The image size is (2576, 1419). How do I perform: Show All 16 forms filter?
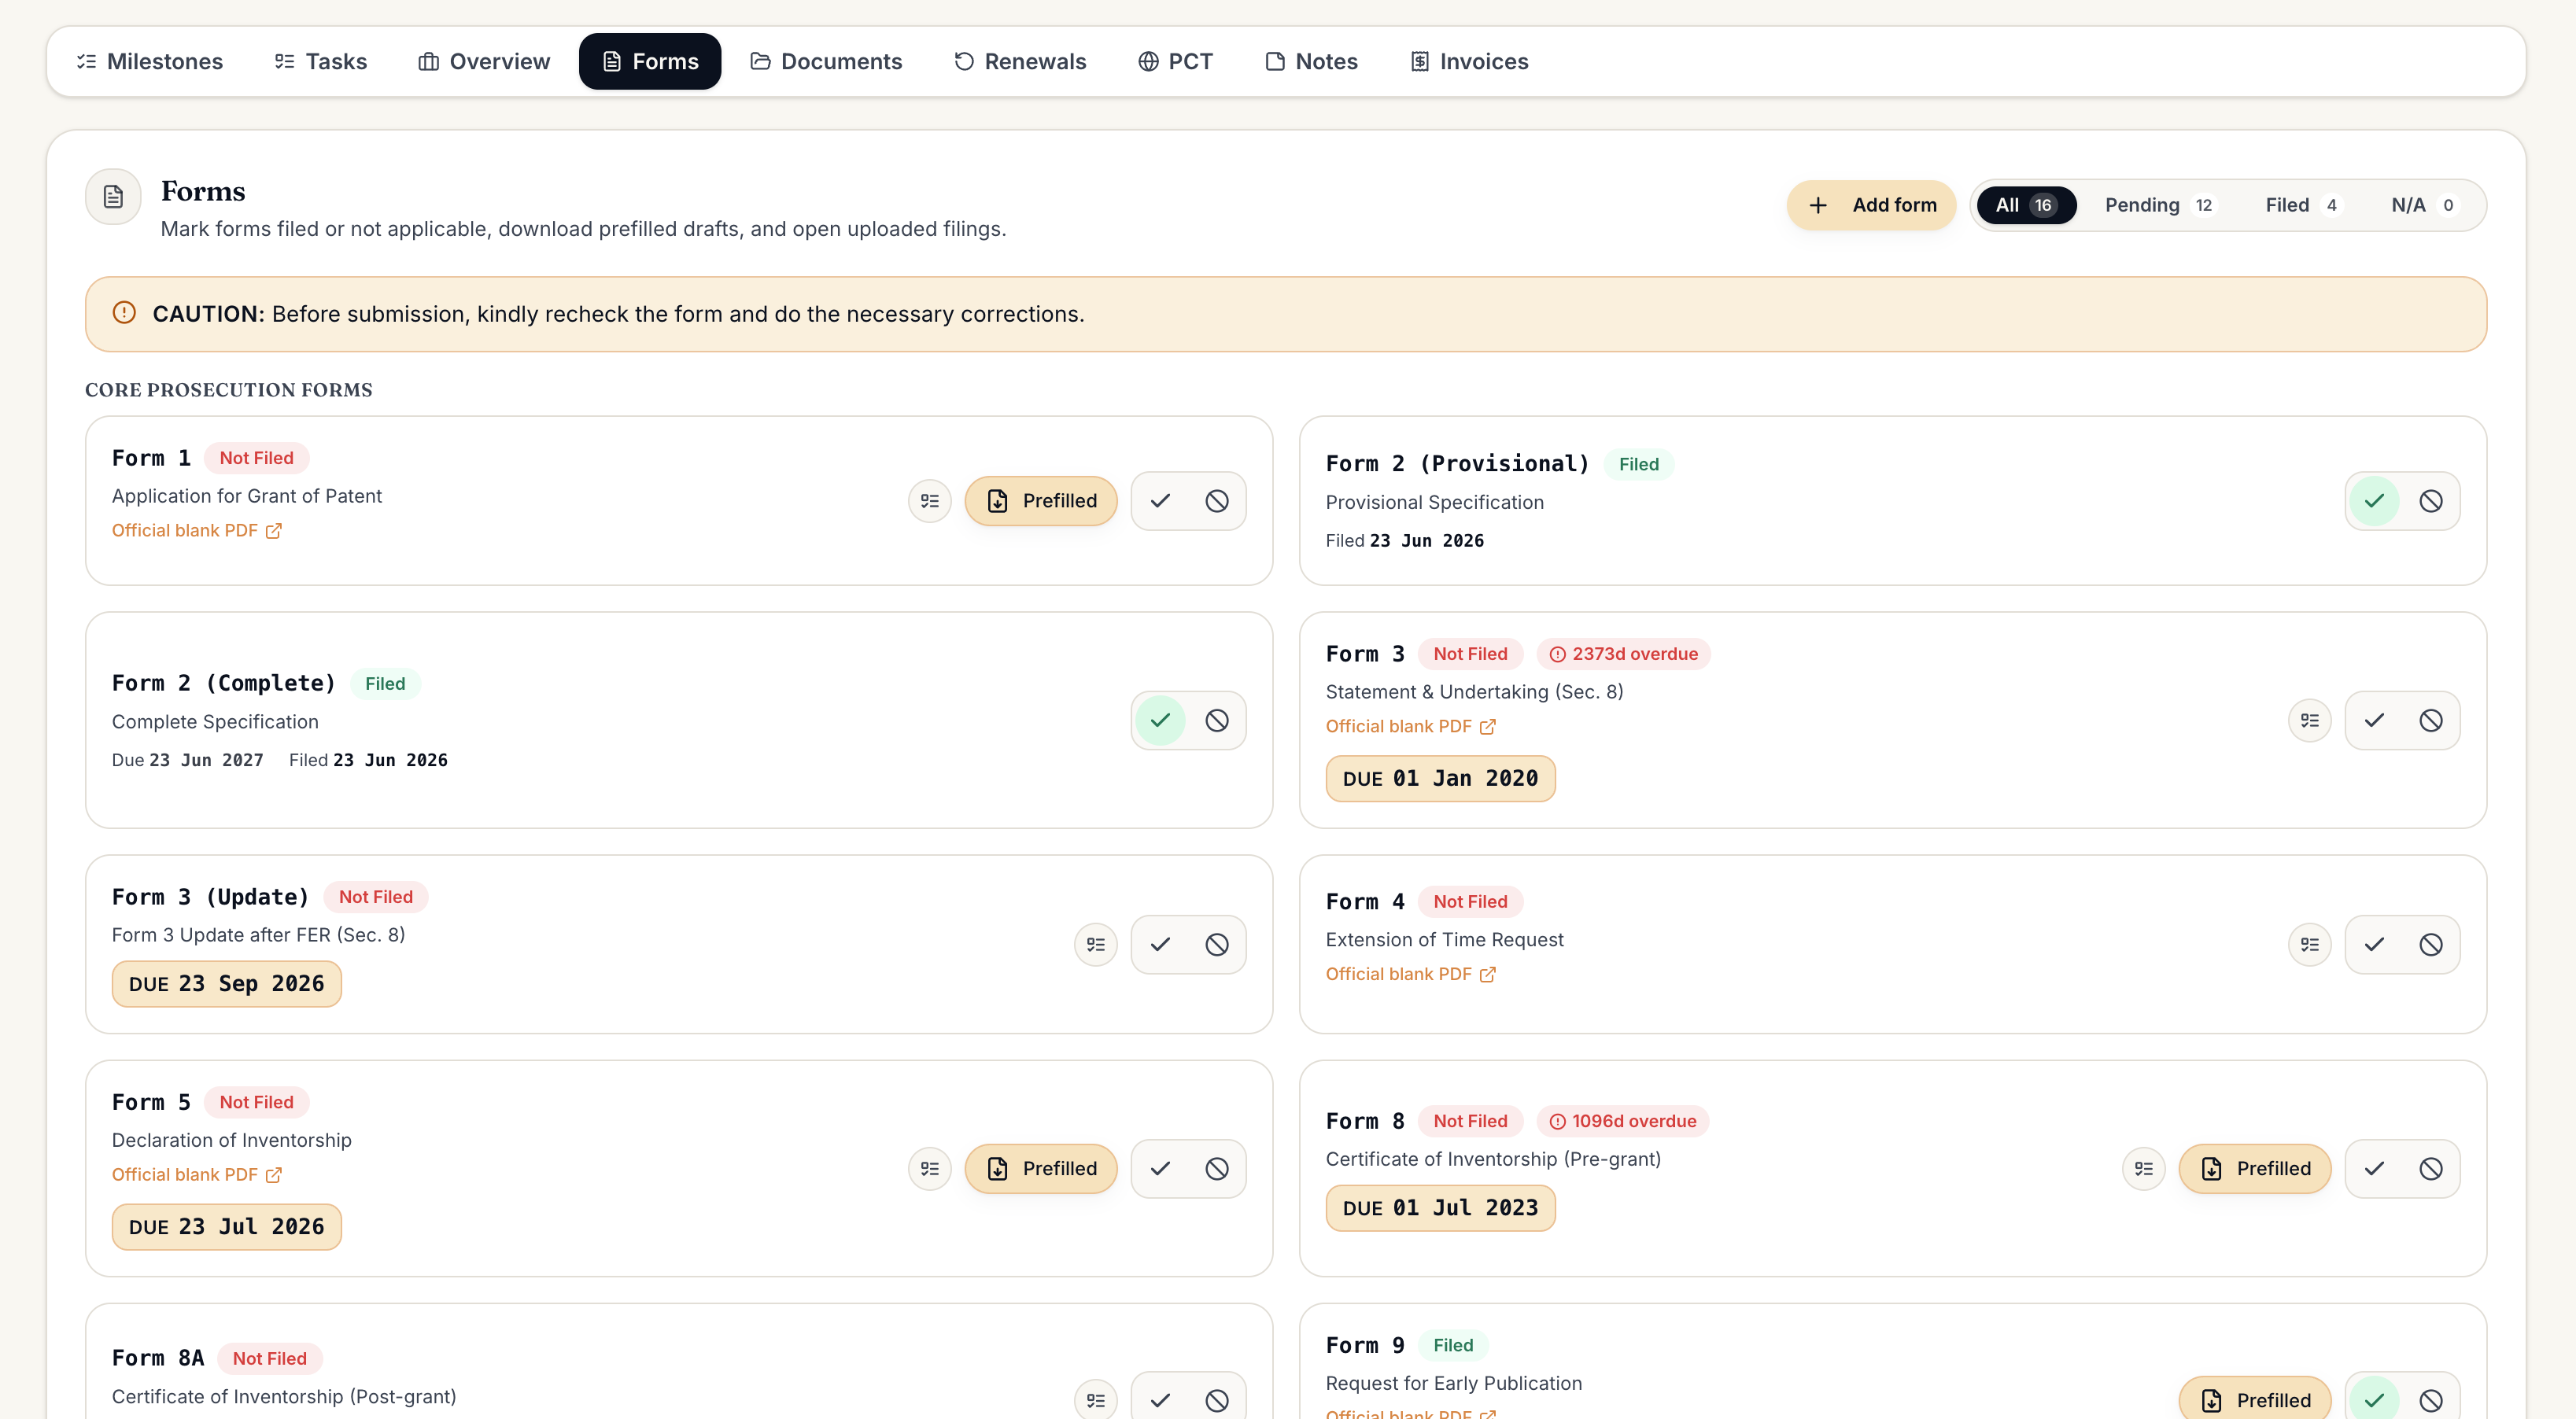(2026, 205)
